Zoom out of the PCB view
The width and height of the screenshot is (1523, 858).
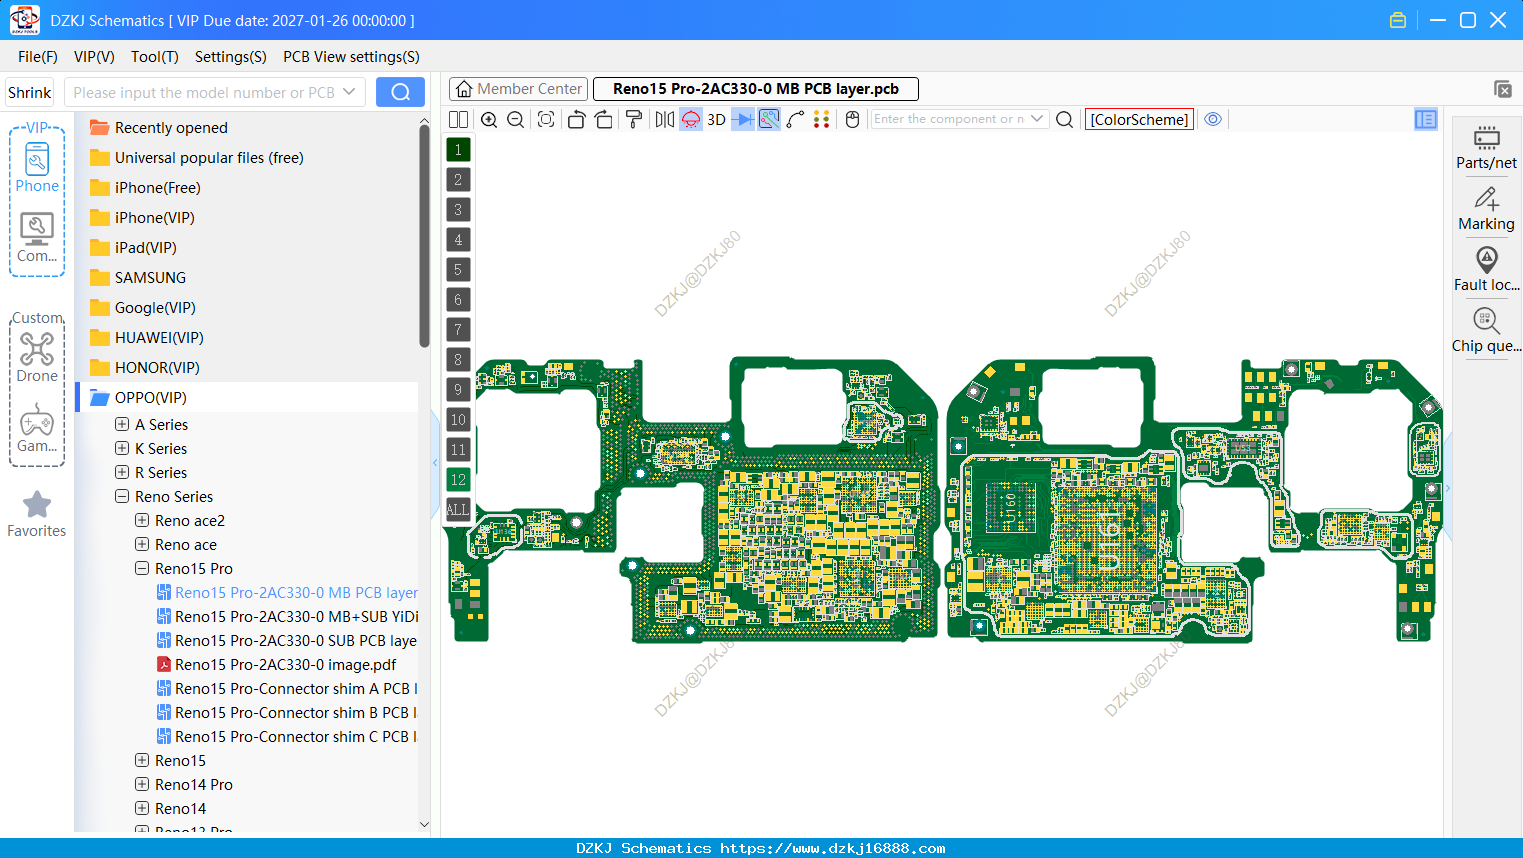(516, 119)
